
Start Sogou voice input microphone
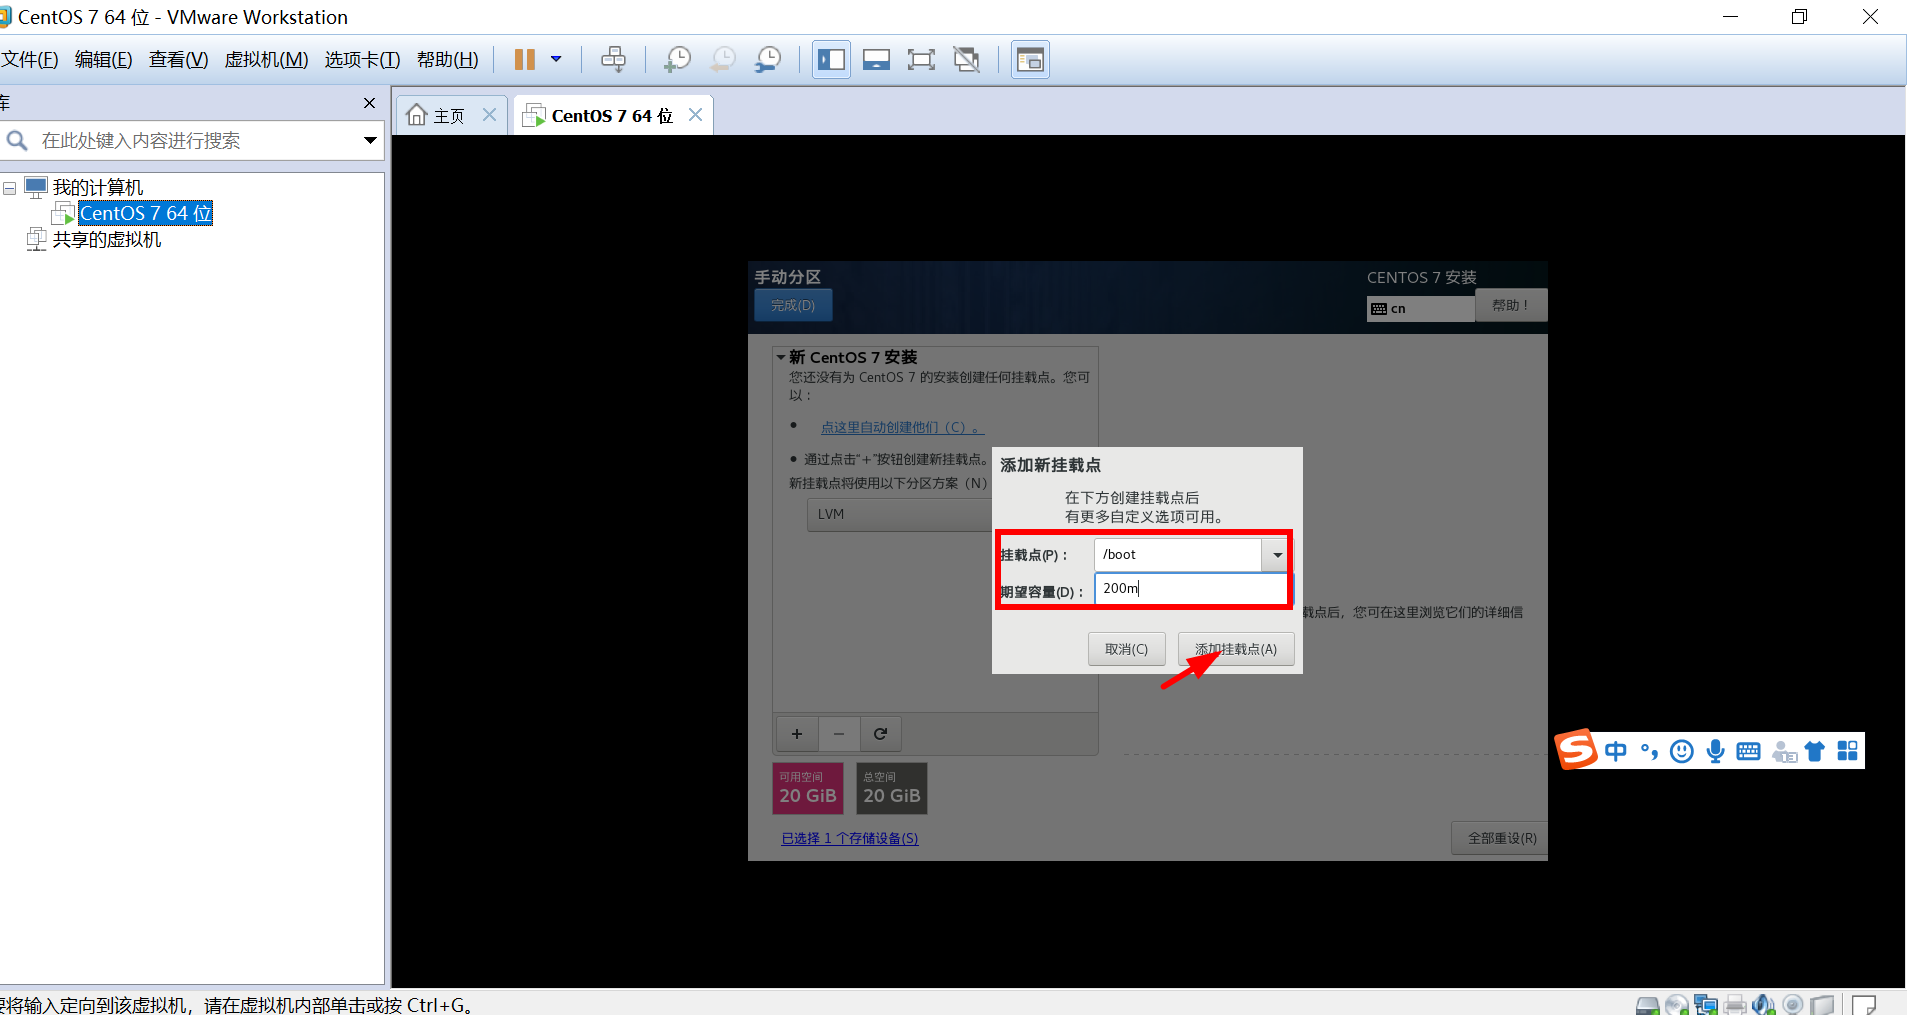point(1716,751)
